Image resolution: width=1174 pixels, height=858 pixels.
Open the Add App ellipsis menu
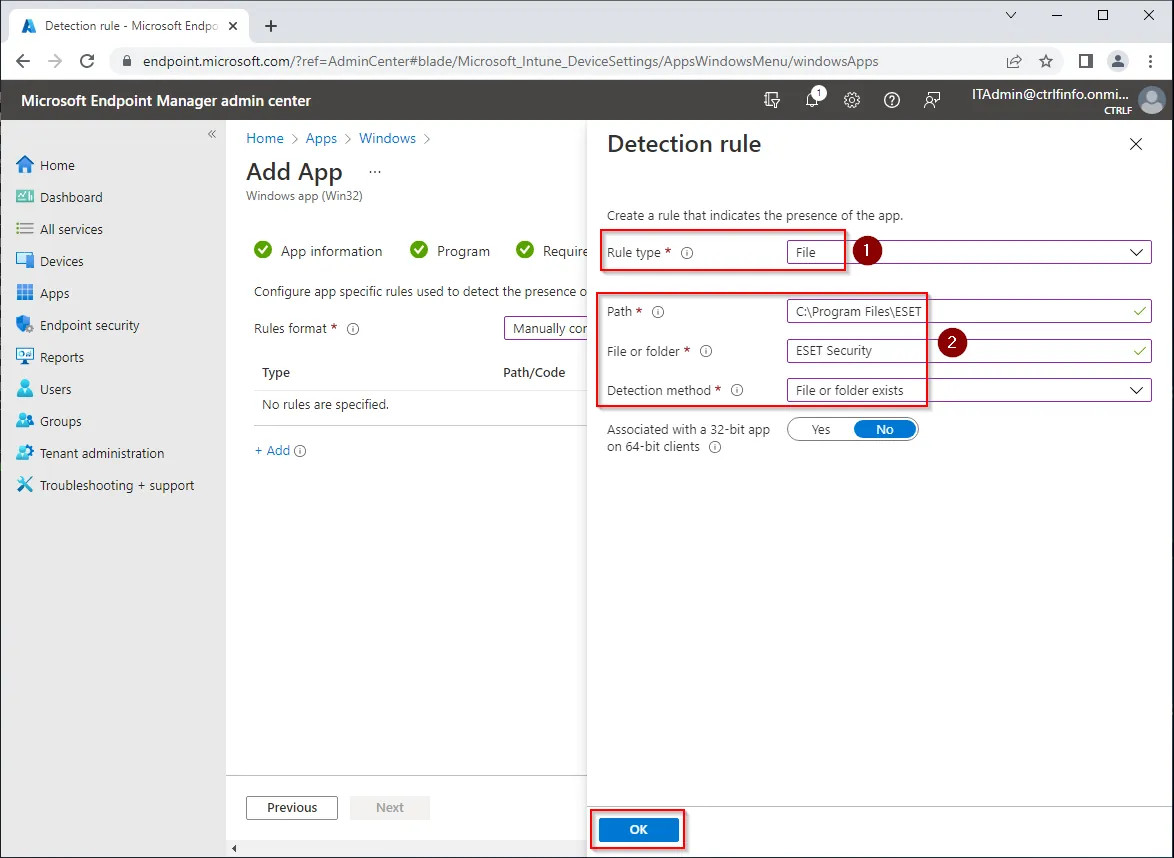375,172
